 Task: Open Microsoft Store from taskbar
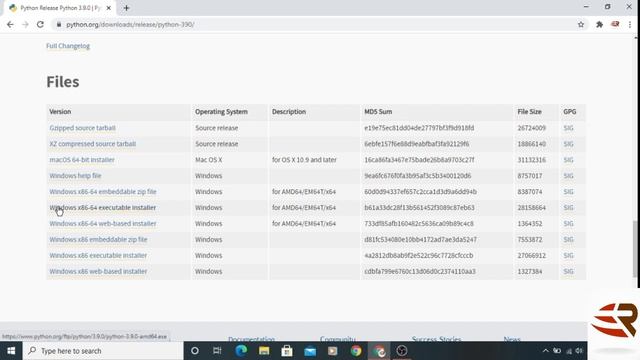point(287,351)
